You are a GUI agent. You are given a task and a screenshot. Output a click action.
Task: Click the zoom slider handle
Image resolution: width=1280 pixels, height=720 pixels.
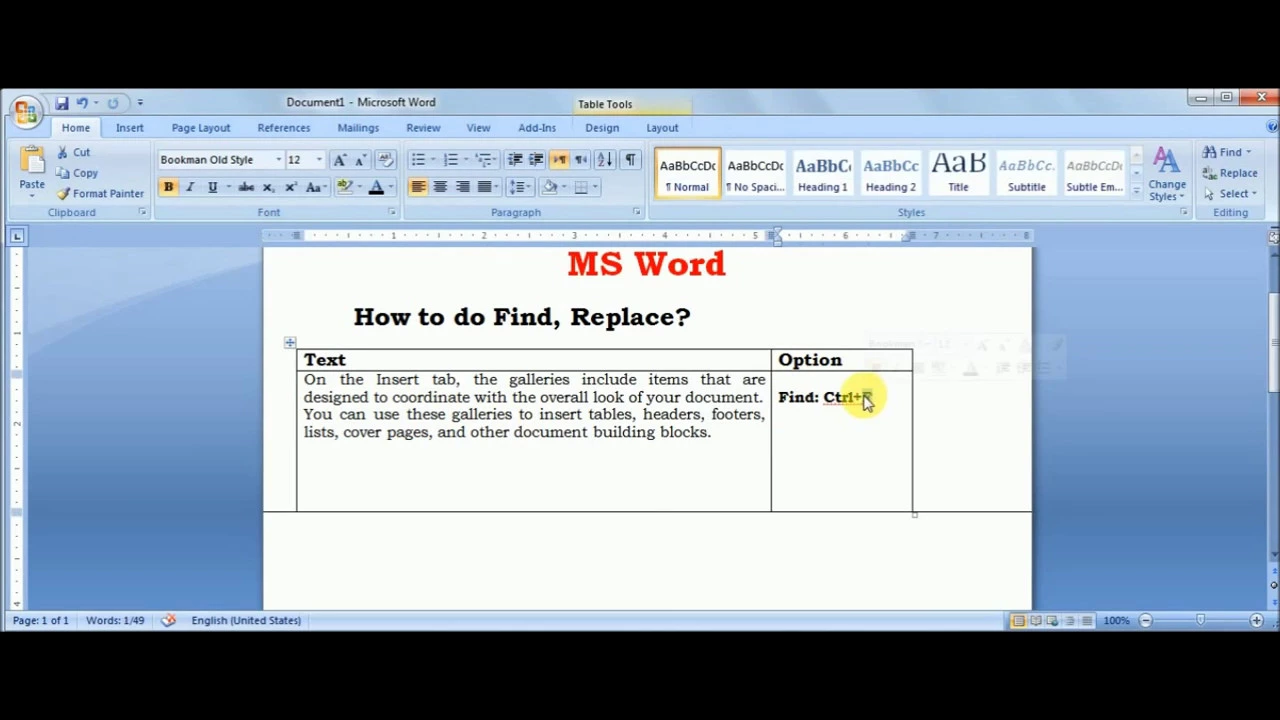click(1200, 621)
